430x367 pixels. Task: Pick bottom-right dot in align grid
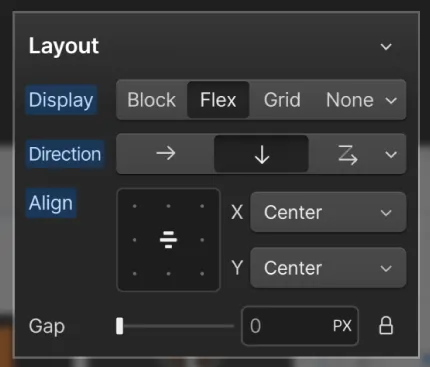click(202, 274)
